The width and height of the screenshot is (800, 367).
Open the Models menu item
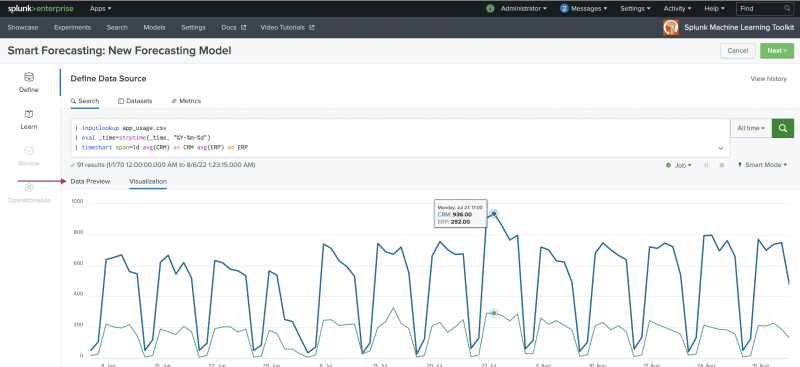(x=155, y=28)
